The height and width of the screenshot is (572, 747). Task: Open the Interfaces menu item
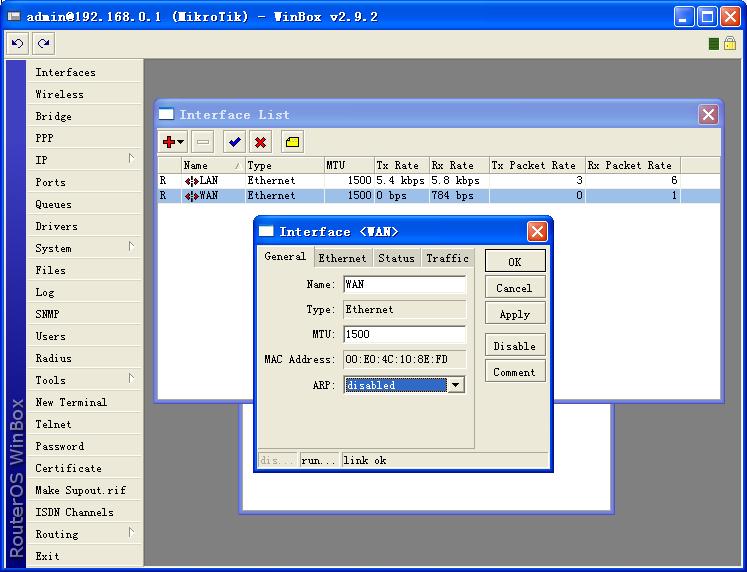[85, 72]
